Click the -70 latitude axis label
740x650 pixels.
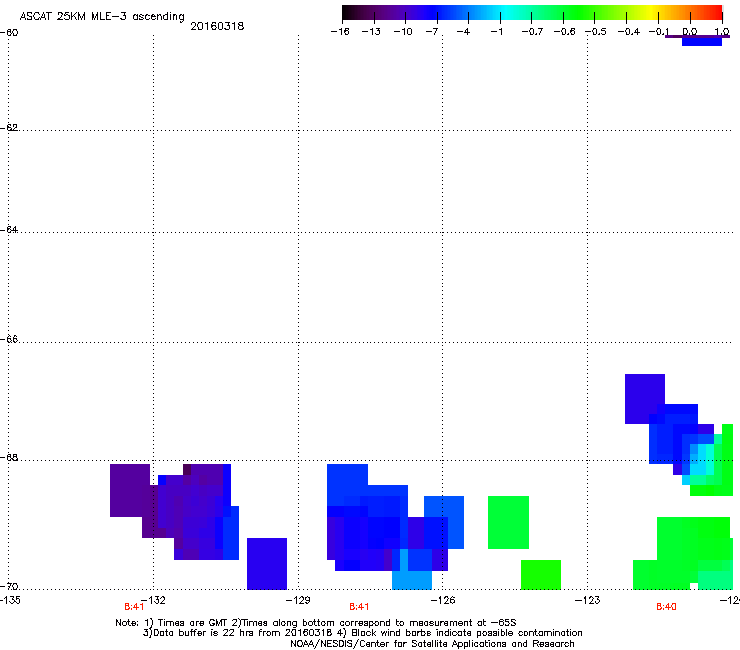coord(9,587)
